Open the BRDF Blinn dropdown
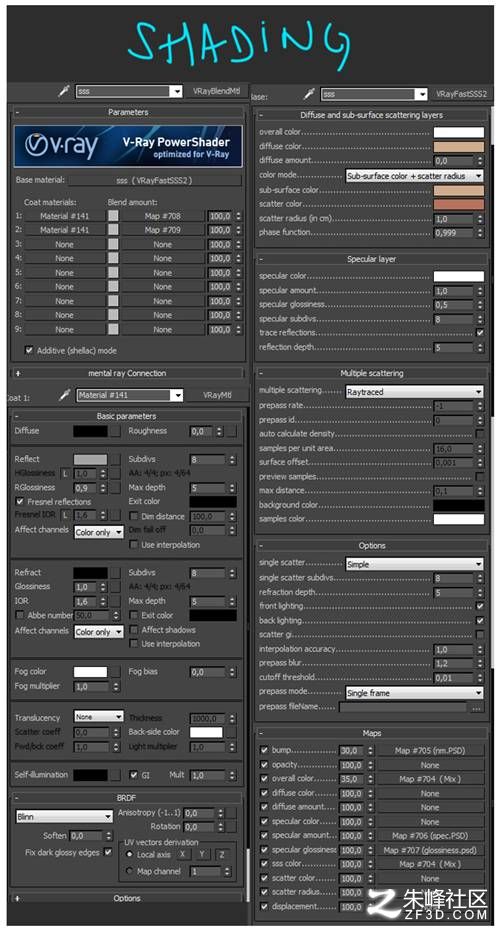500x931 pixels. pyautogui.click(x=64, y=817)
